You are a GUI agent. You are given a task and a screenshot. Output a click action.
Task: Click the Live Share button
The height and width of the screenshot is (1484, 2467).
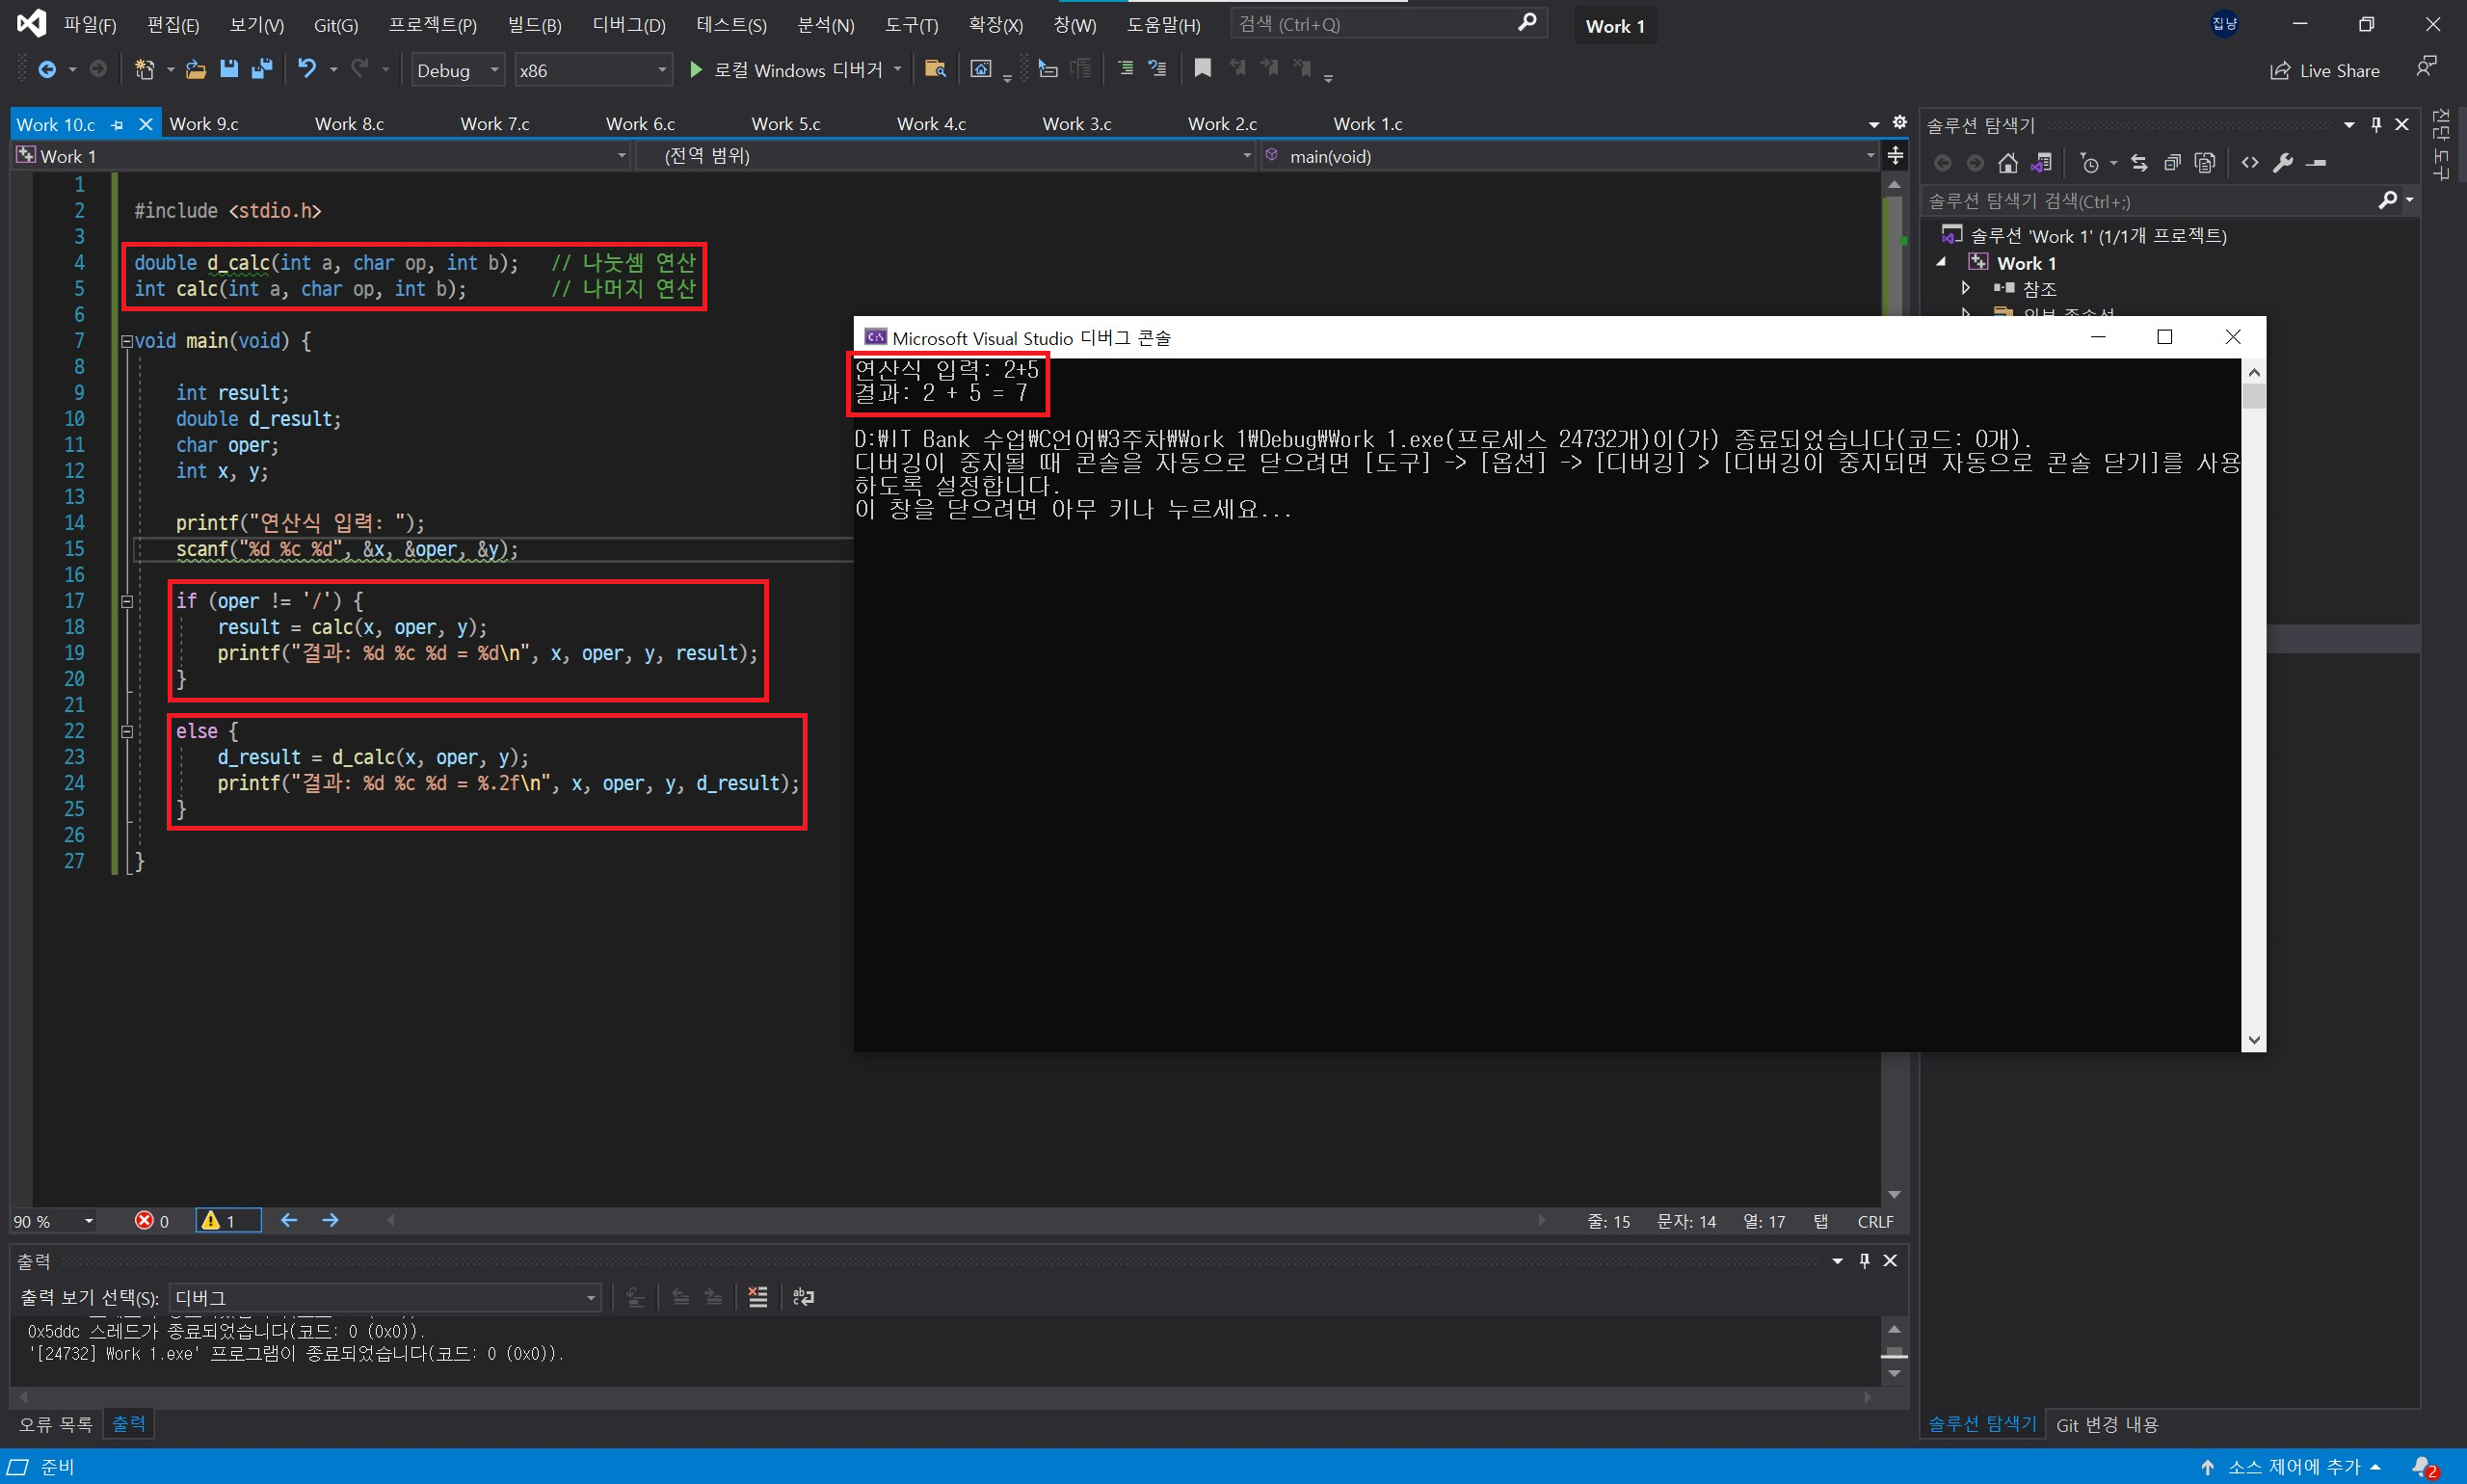click(2324, 70)
